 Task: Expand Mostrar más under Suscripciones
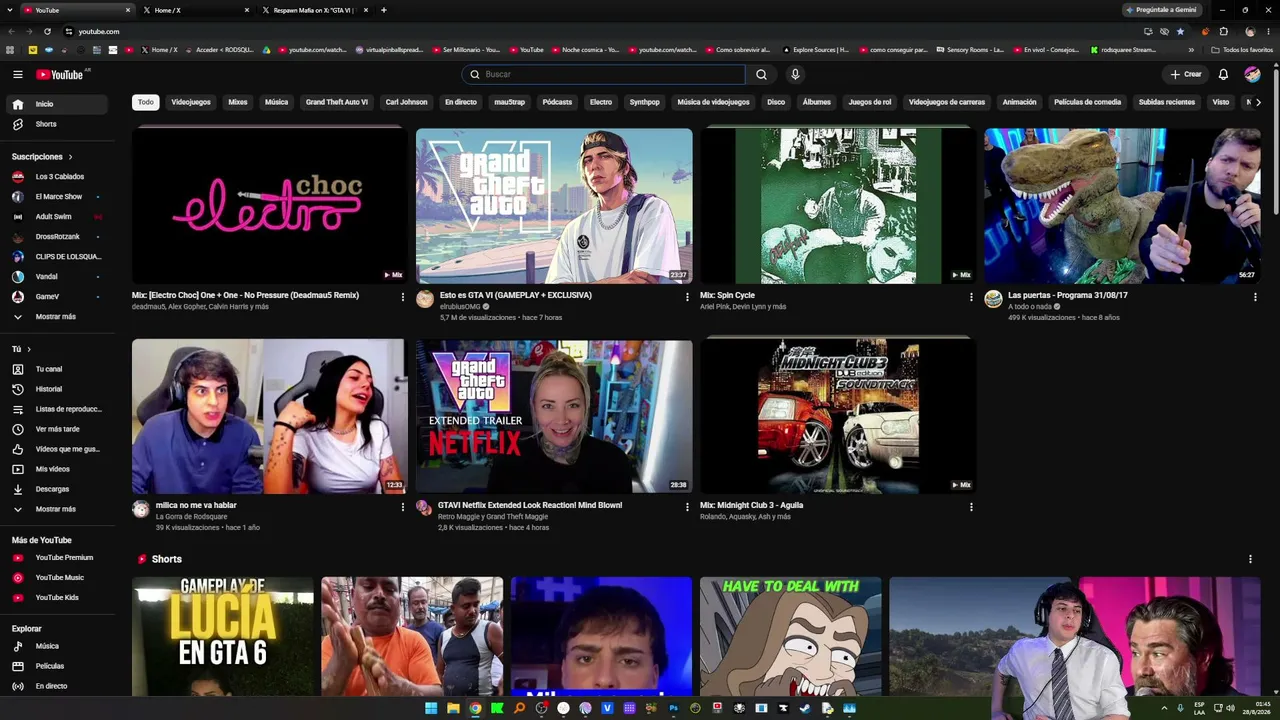pyautogui.click(x=57, y=317)
